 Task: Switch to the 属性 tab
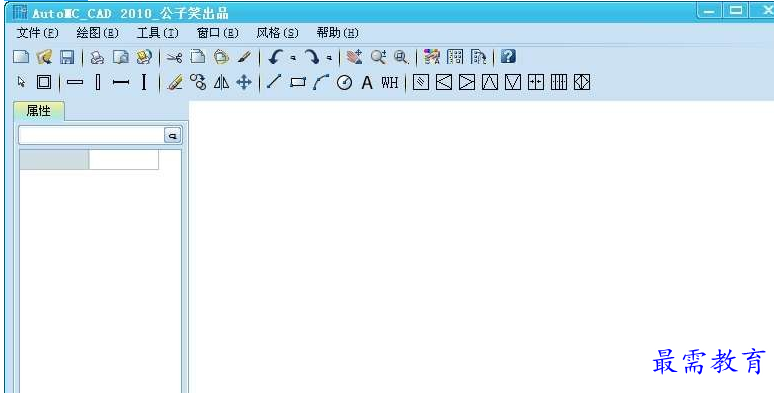pyautogui.click(x=39, y=111)
